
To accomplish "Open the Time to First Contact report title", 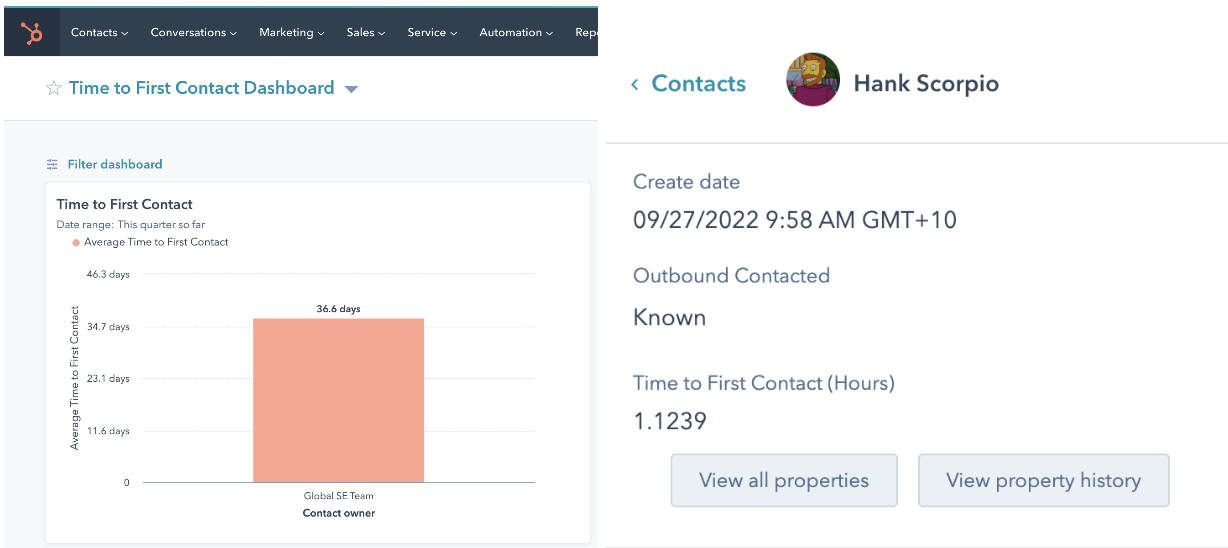I will (x=124, y=205).
